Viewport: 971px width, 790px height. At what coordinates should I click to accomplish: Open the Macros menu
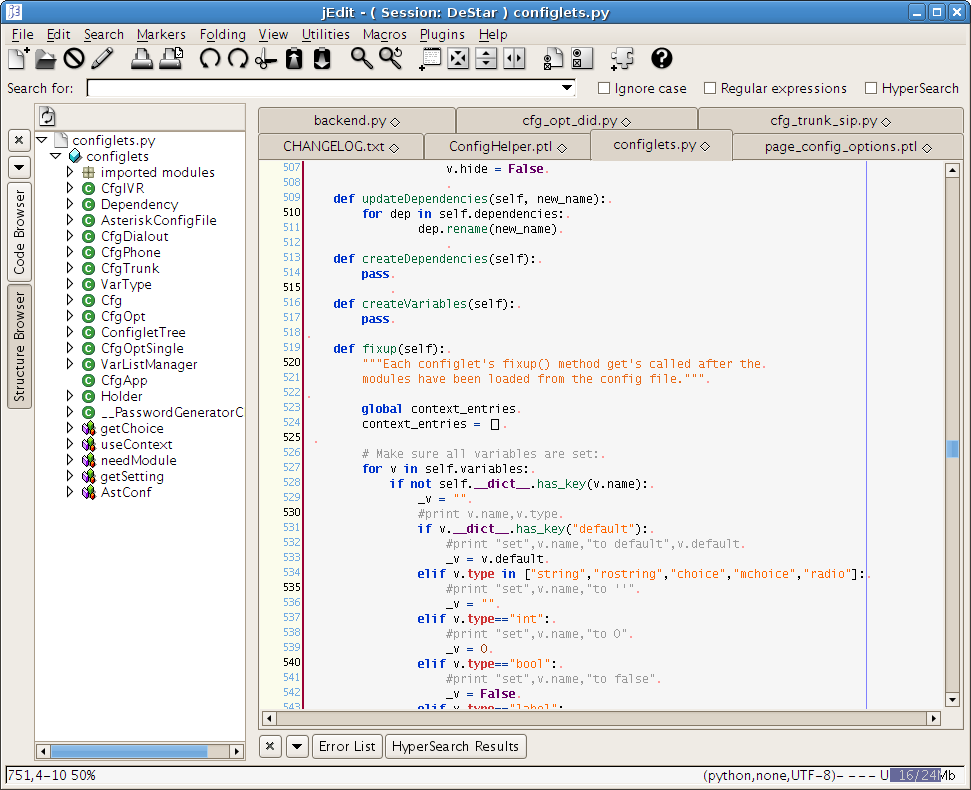pyautogui.click(x=385, y=35)
